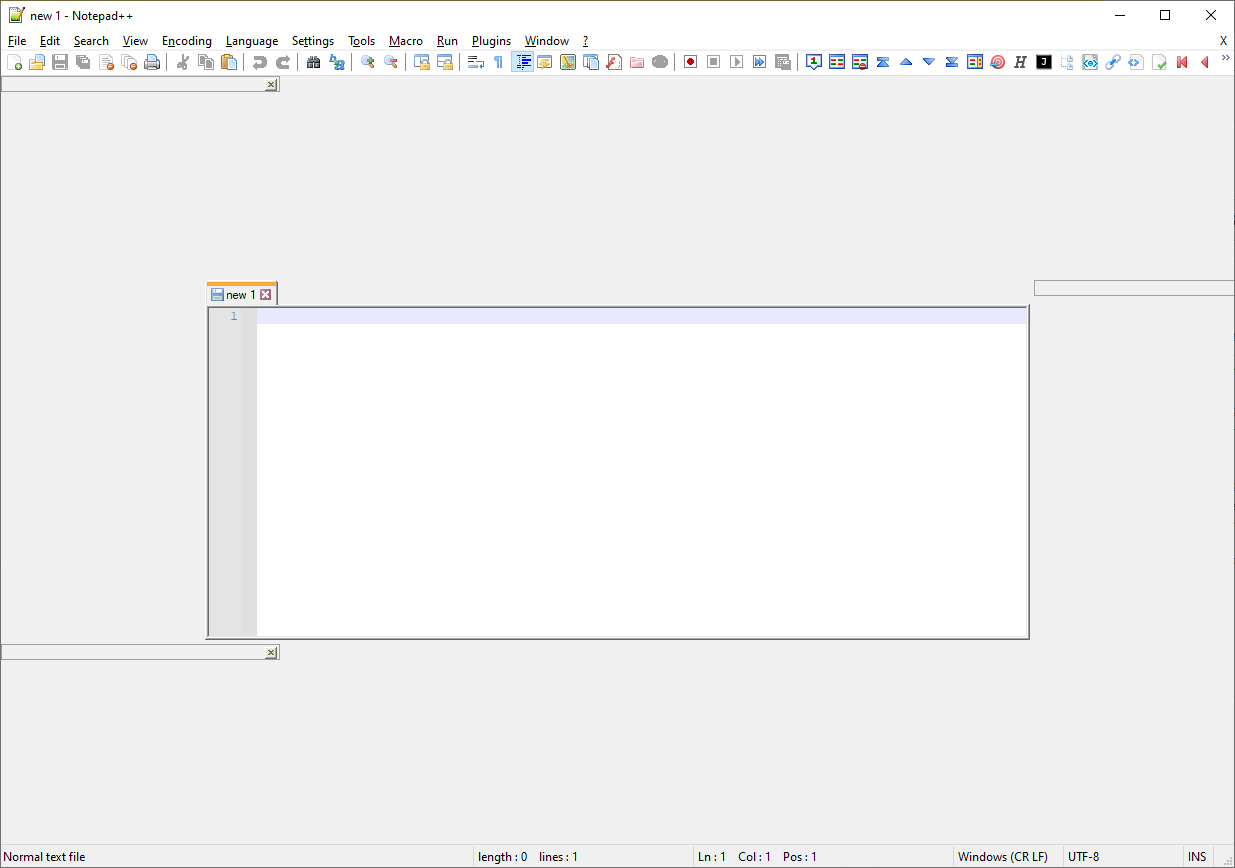This screenshot has width=1235, height=868.
Task: Start macro recording with red dot icon
Action: (691, 62)
